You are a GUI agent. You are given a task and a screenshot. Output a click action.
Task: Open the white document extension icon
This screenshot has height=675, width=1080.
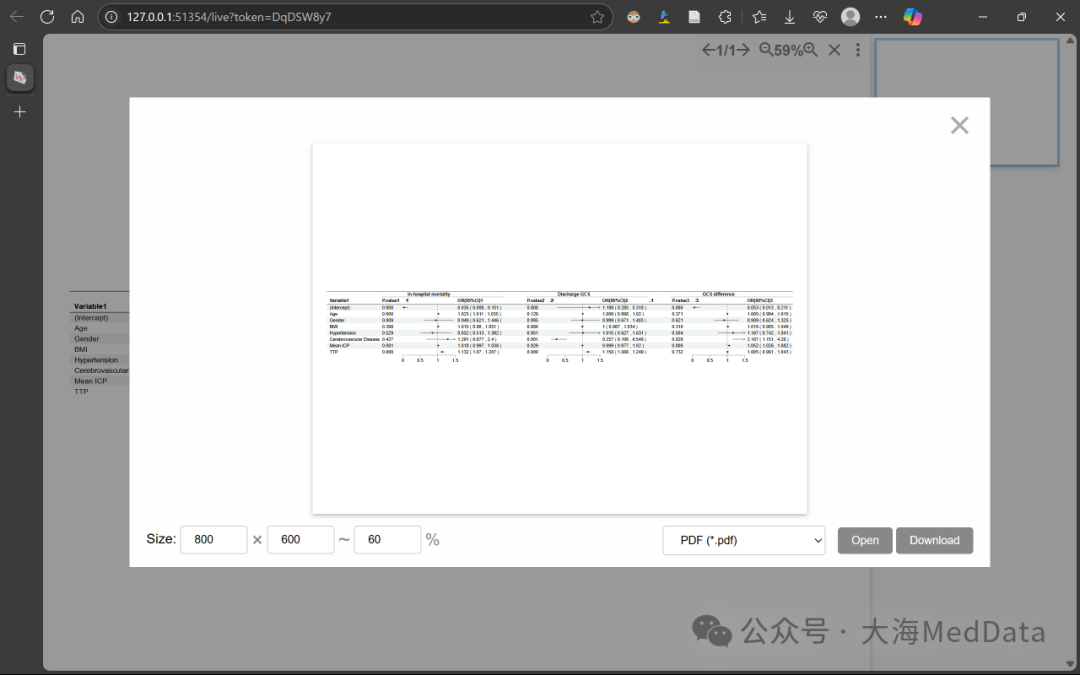(x=694, y=17)
